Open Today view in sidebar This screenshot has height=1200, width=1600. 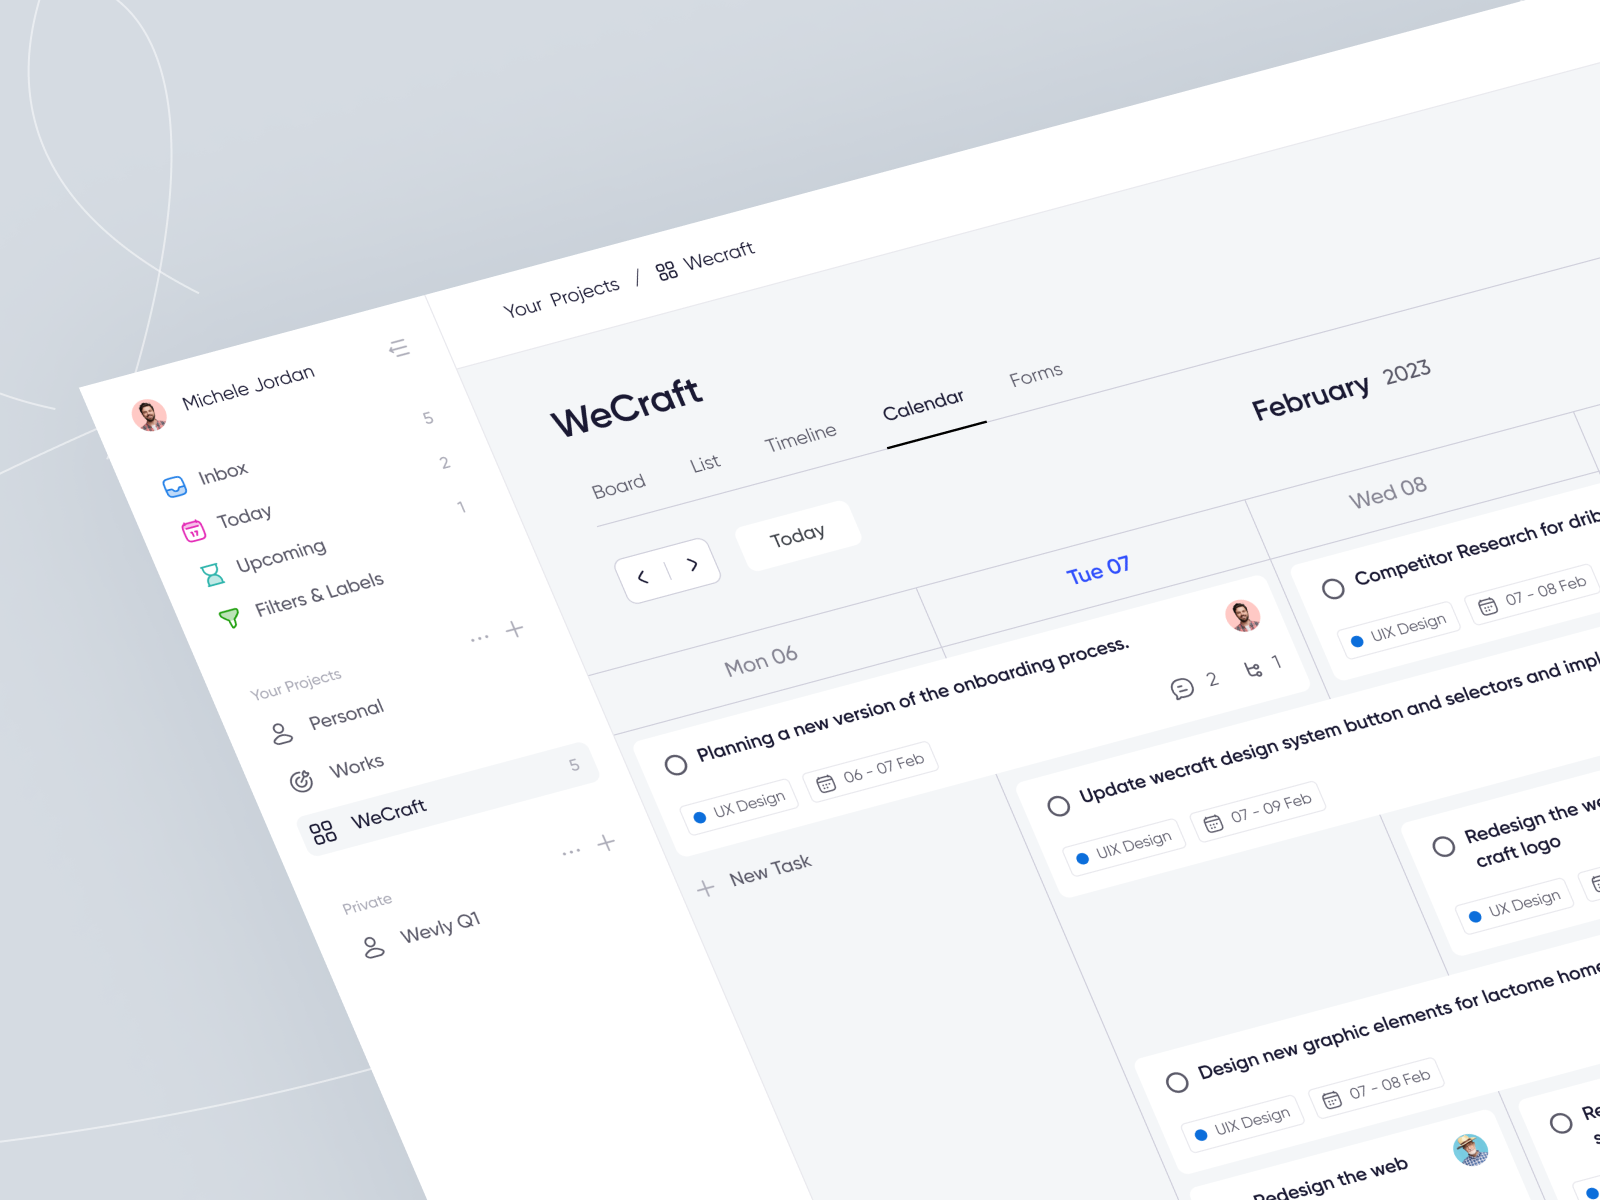click(244, 517)
